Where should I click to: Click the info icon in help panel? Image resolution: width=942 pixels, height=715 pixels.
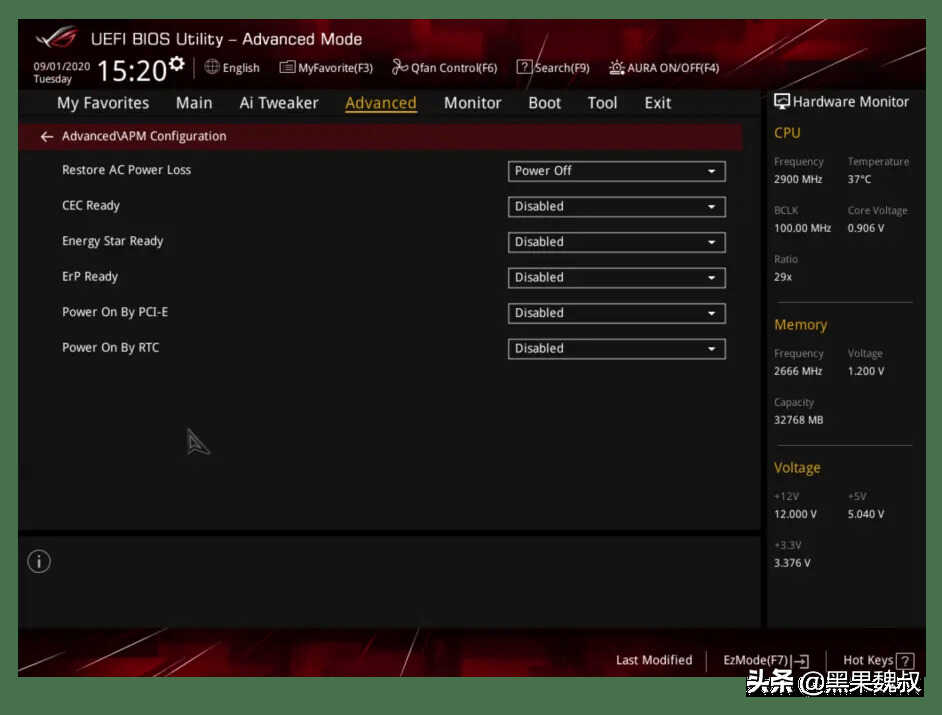(x=39, y=562)
